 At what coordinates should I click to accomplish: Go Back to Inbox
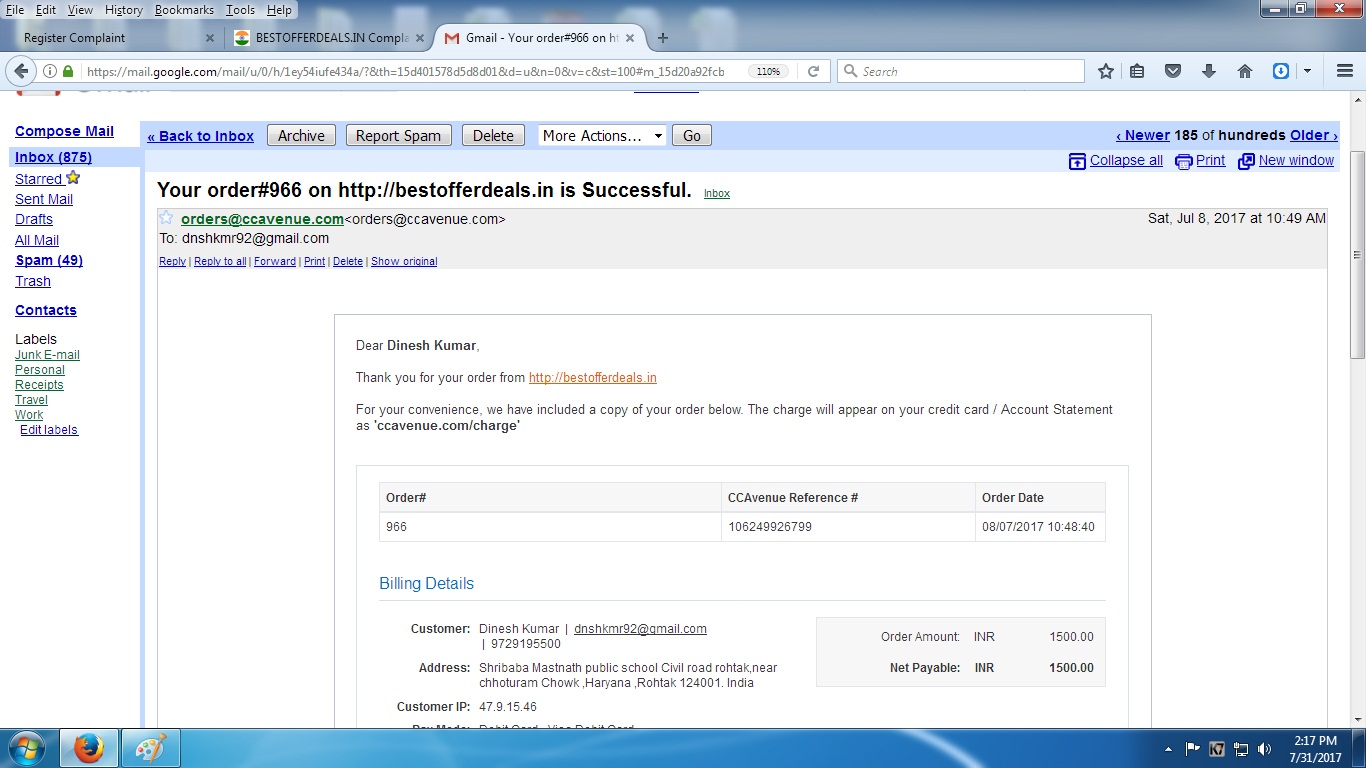[x=200, y=136]
